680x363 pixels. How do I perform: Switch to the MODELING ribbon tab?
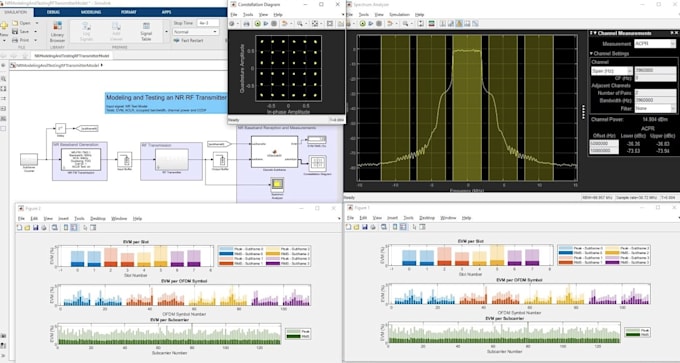(91, 12)
